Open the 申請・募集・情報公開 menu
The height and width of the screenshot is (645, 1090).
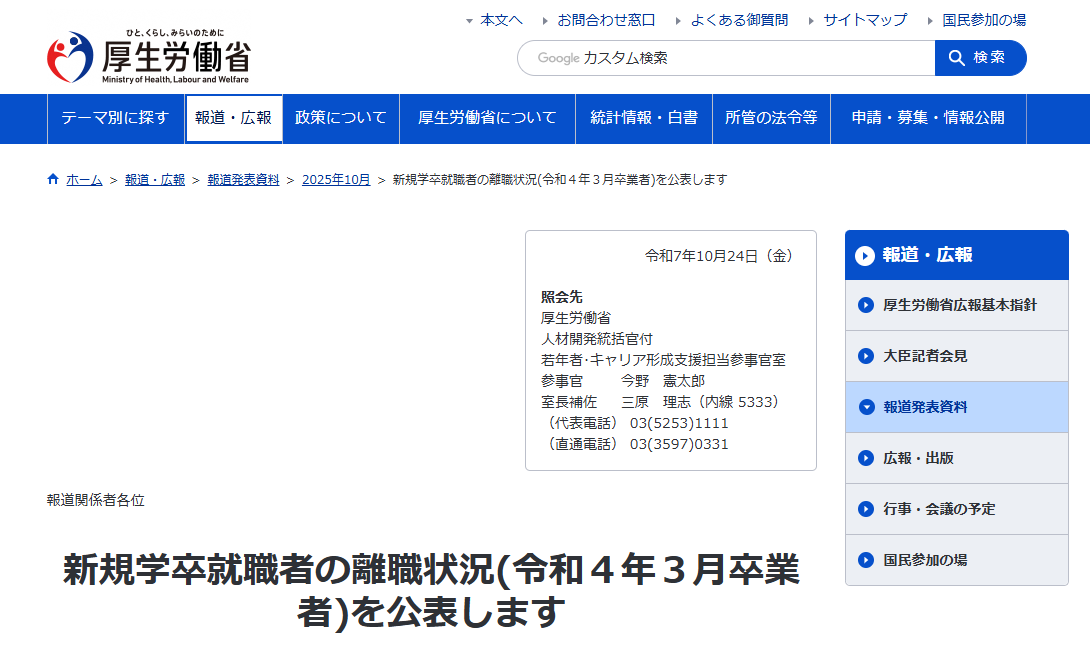click(928, 119)
